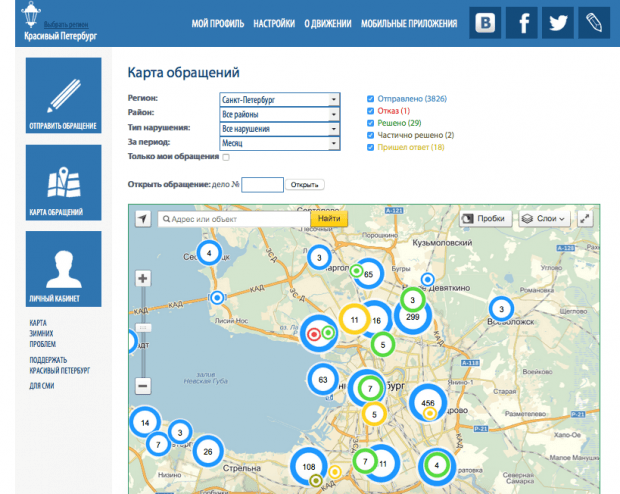Open Мой профиль menu item
Screen dimensions: 620x494
pyautogui.click(x=217, y=23)
